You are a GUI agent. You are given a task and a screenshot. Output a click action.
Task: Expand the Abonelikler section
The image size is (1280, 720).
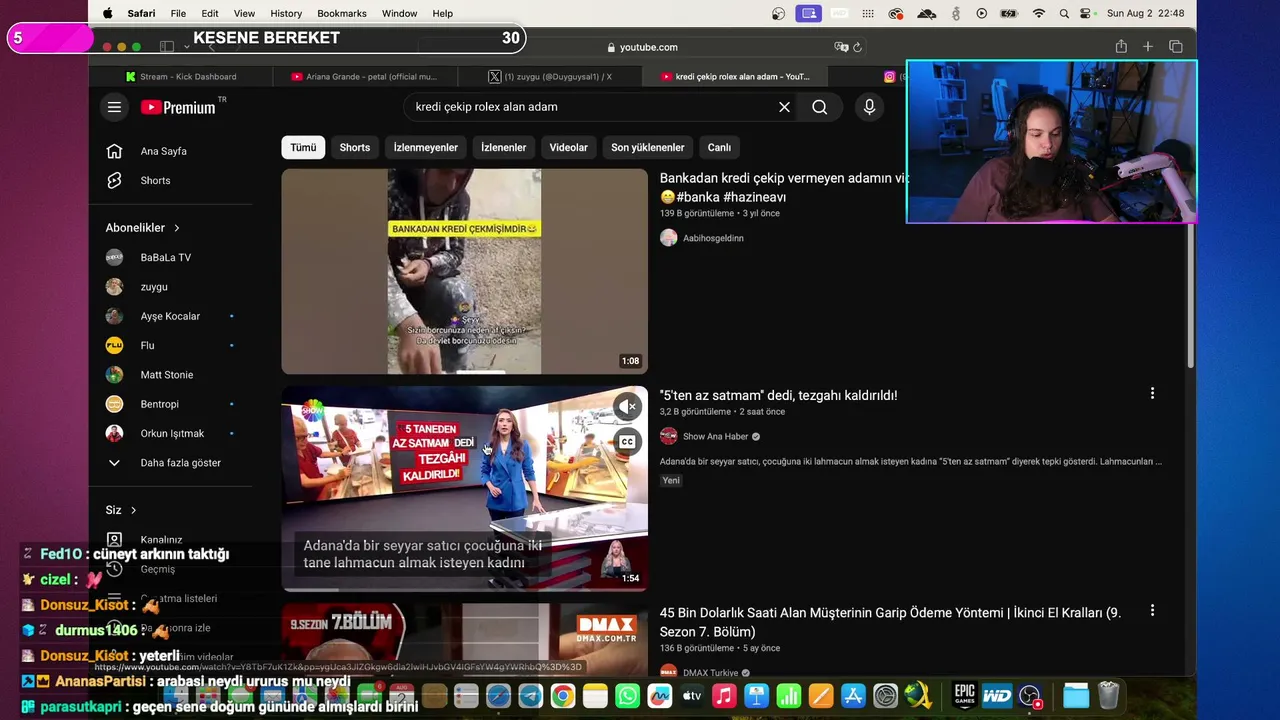click(x=143, y=228)
